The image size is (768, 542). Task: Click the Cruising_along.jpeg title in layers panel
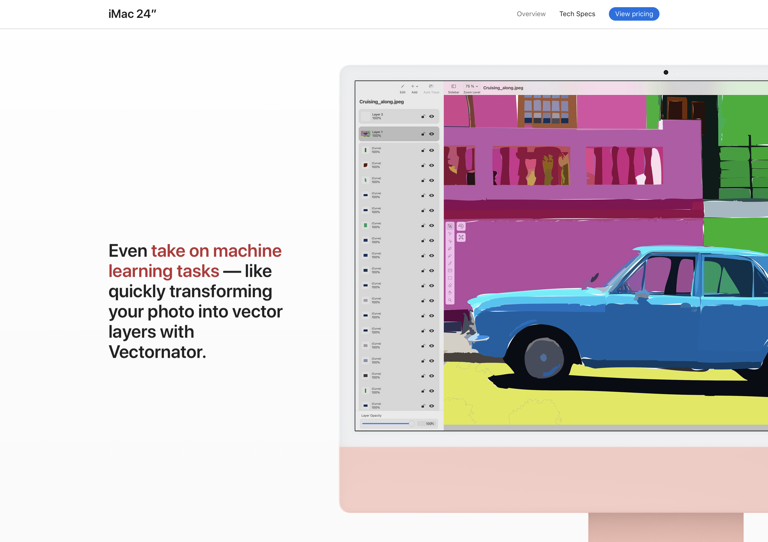point(382,102)
